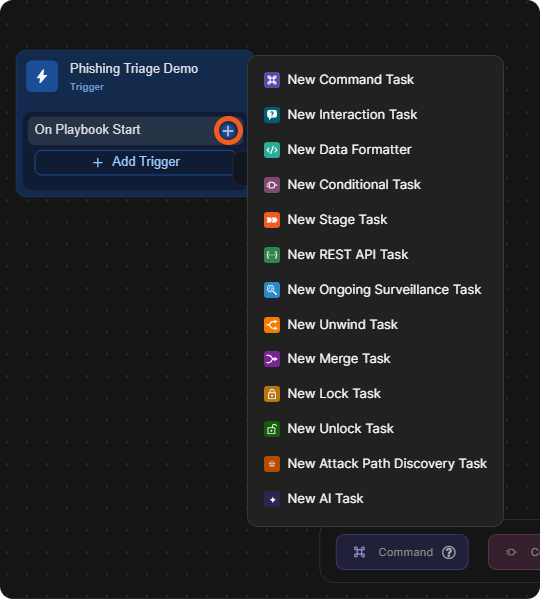Choose New Attack Path Discovery Task
This screenshot has height=599, width=540.
click(375, 464)
